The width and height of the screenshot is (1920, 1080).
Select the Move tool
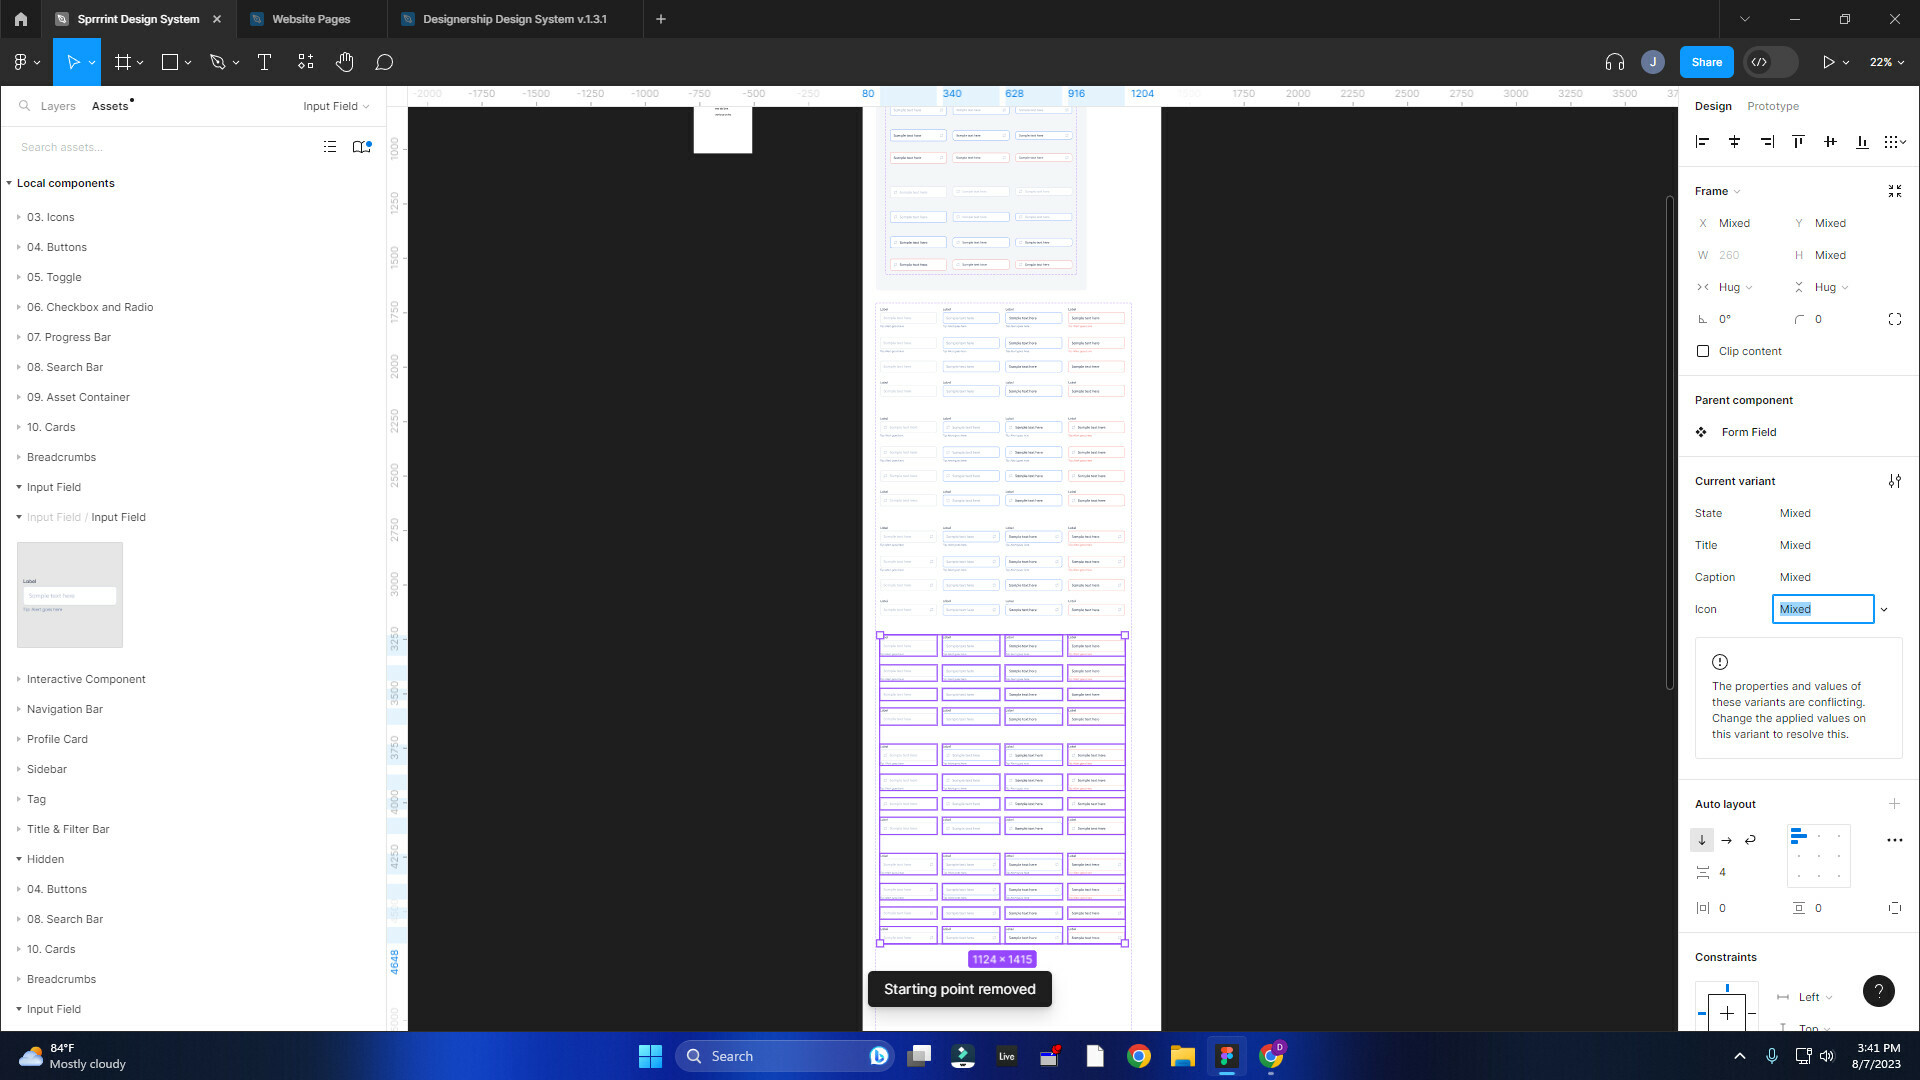[72, 62]
